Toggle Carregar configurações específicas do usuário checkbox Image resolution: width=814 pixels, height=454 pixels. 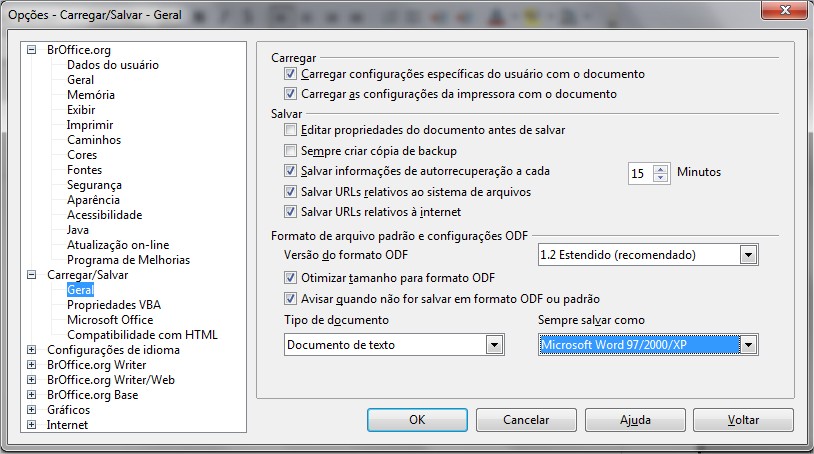click(x=290, y=74)
